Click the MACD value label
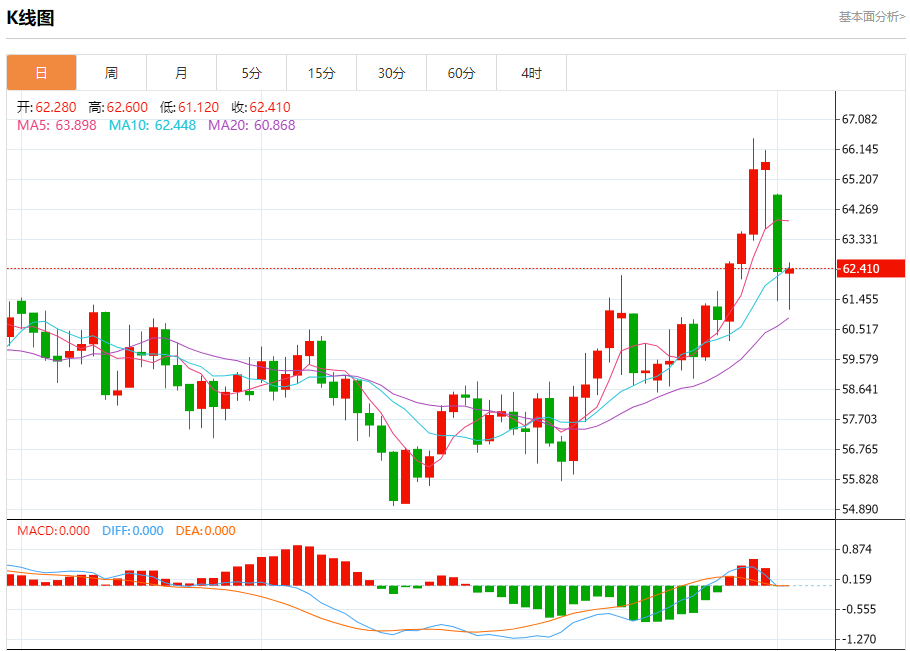The image size is (910, 651). click(x=53, y=531)
